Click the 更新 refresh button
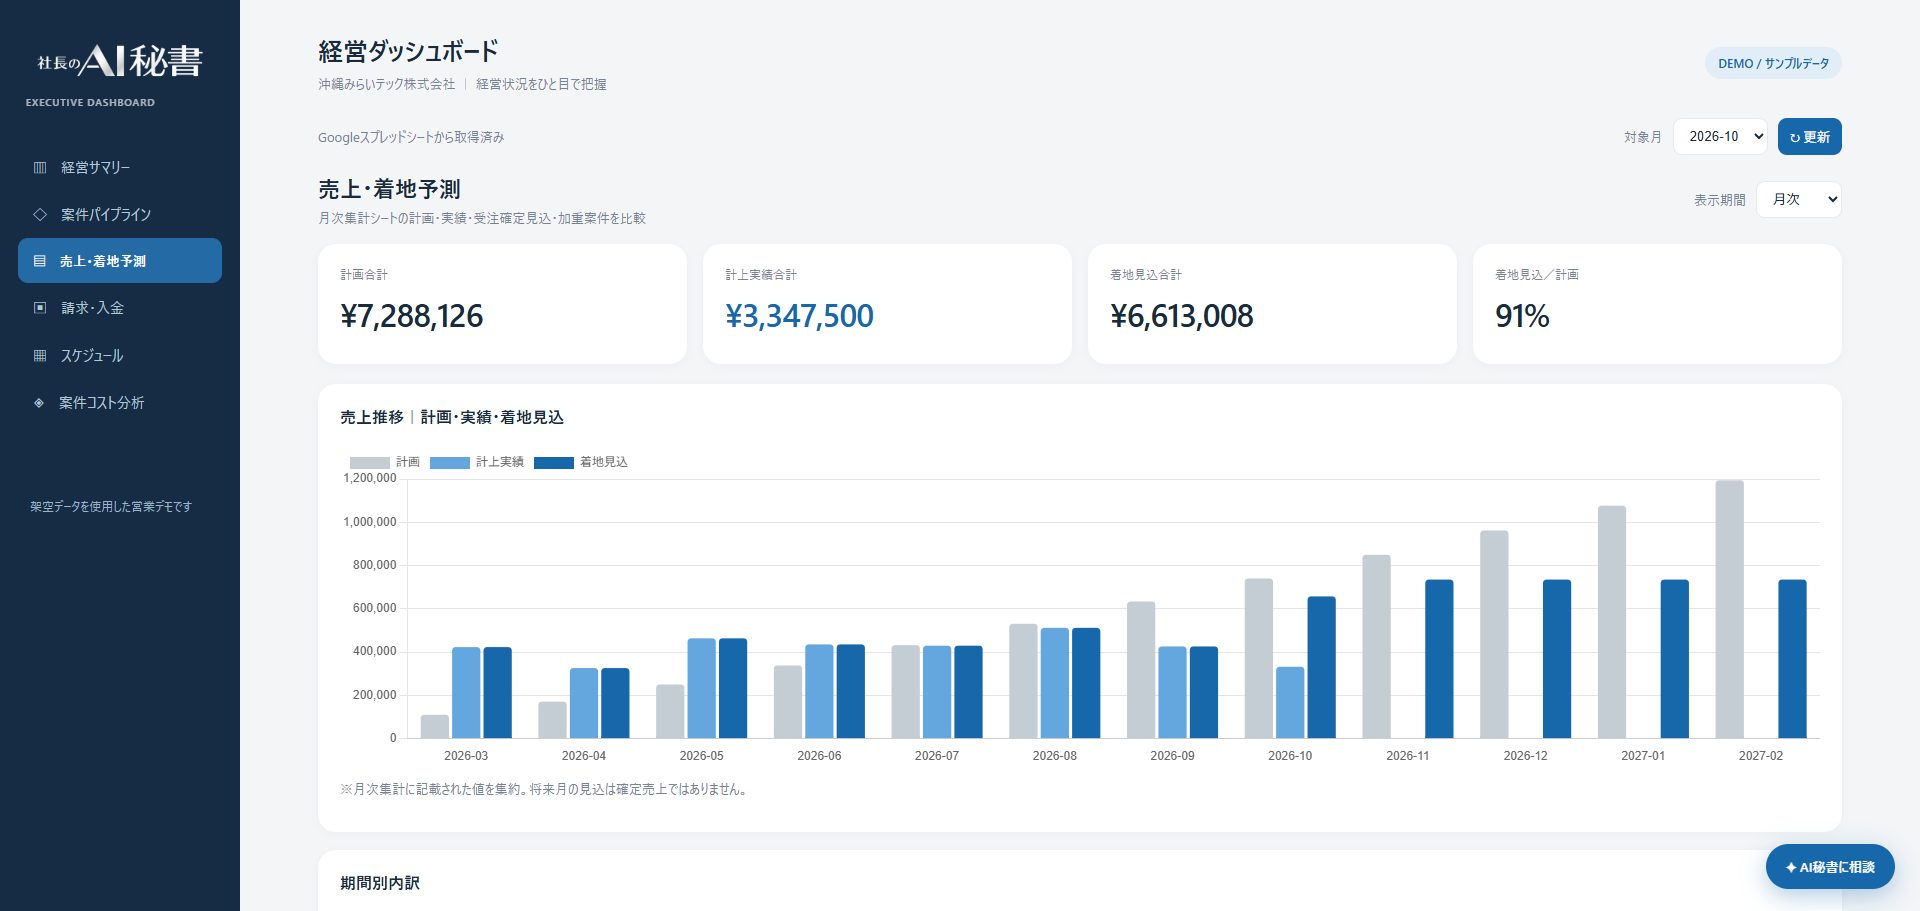 coord(1809,137)
